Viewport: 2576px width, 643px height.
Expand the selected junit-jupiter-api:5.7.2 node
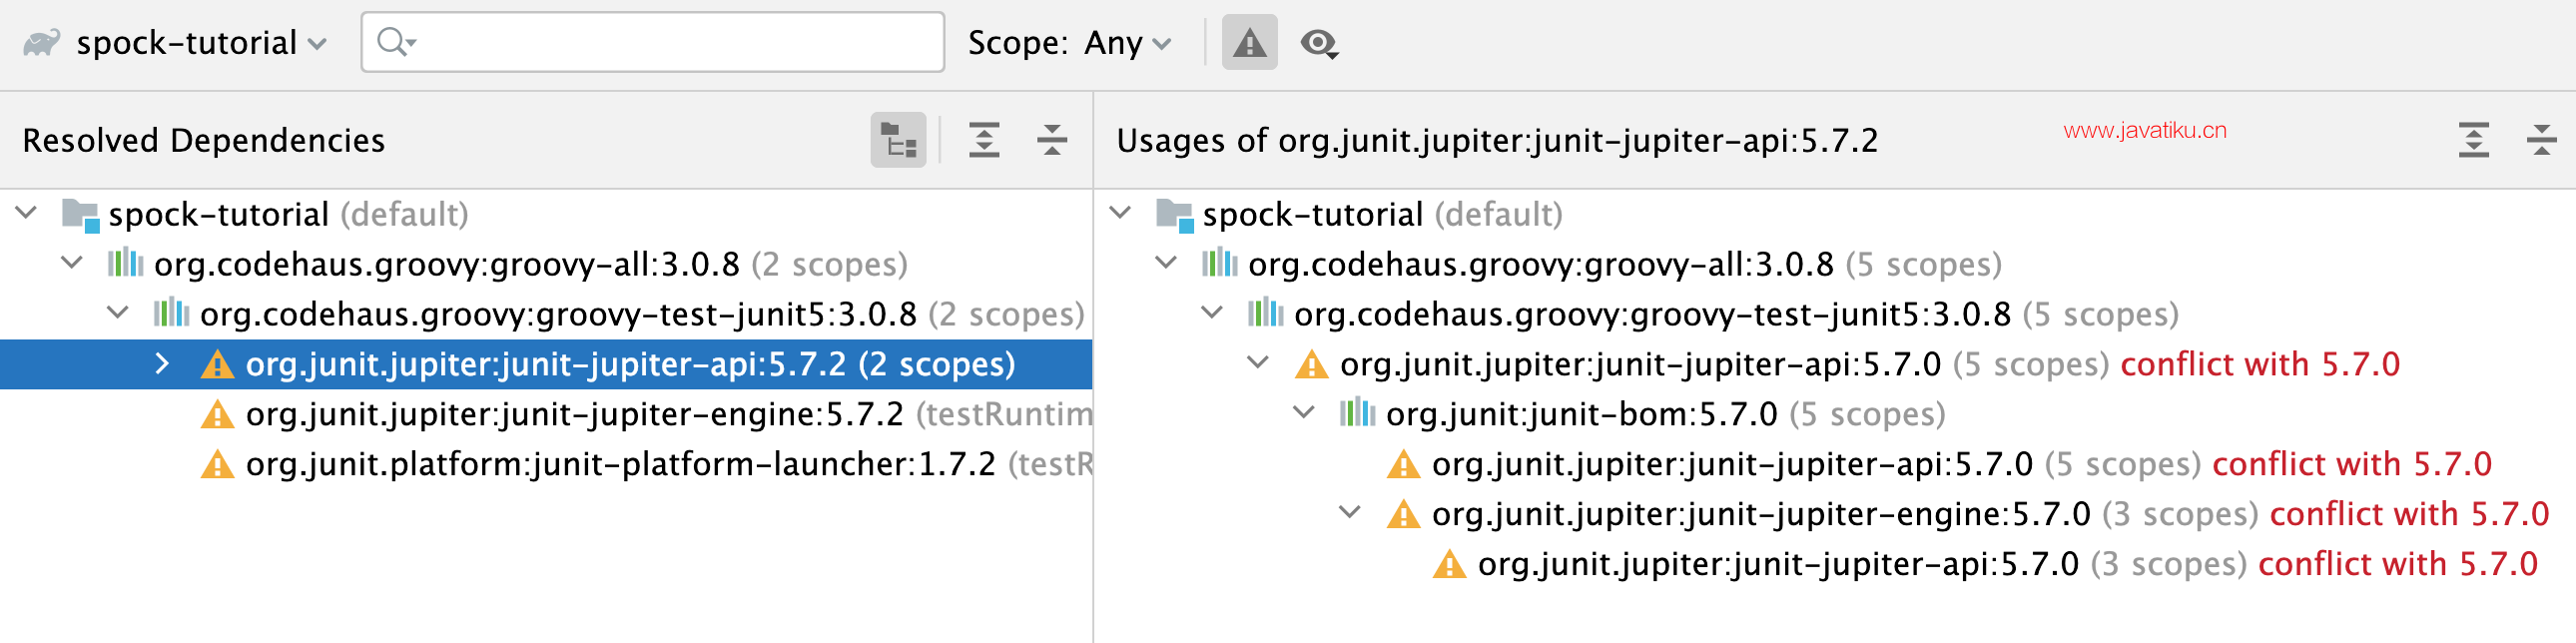pyautogui.click(x=162, y=364)
